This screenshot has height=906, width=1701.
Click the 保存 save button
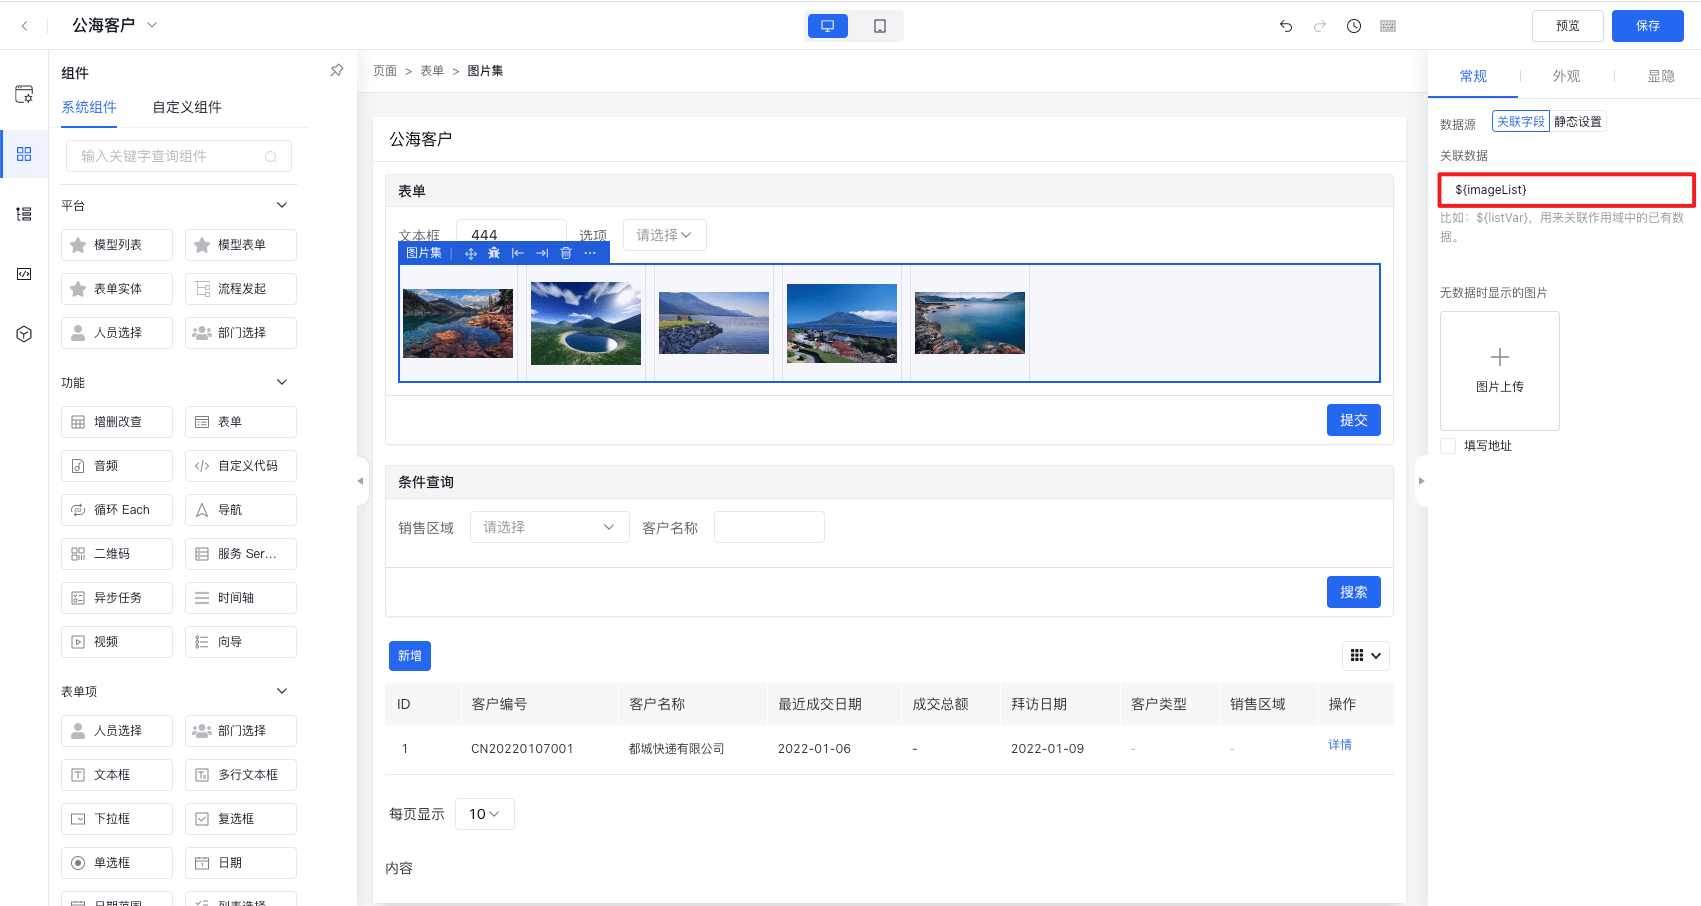[1648, 26]
